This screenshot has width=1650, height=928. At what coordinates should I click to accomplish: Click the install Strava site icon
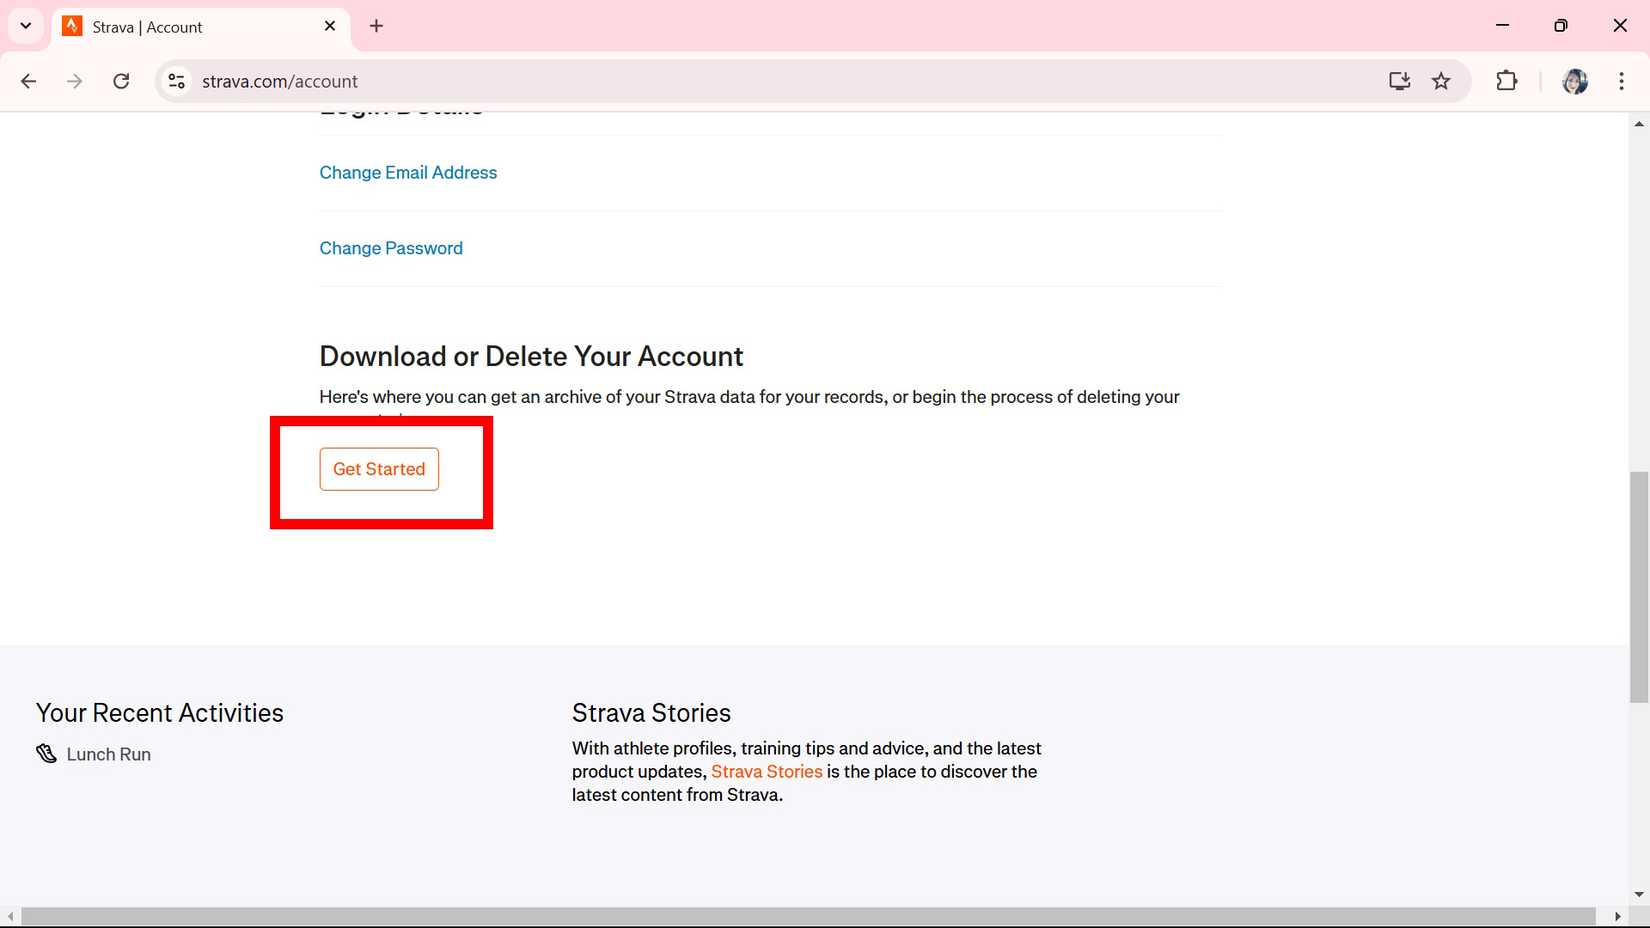coord(1399,81)
